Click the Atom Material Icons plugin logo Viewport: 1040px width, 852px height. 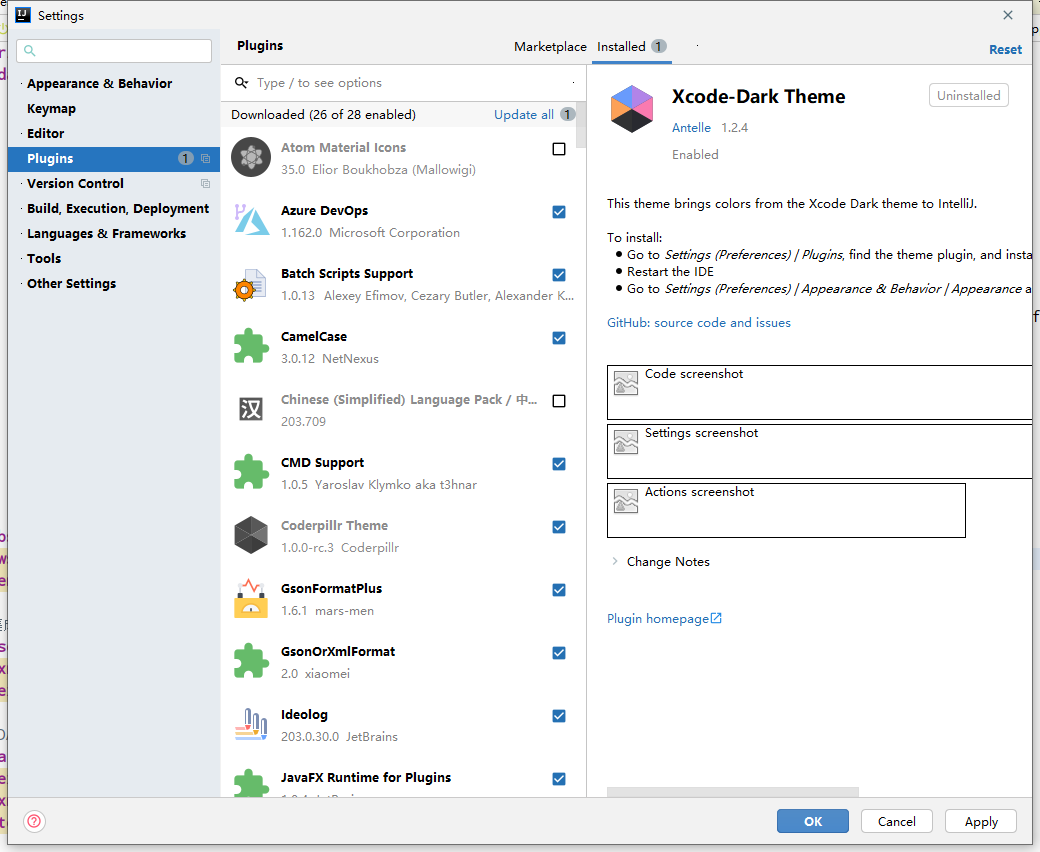coord(251,157)
